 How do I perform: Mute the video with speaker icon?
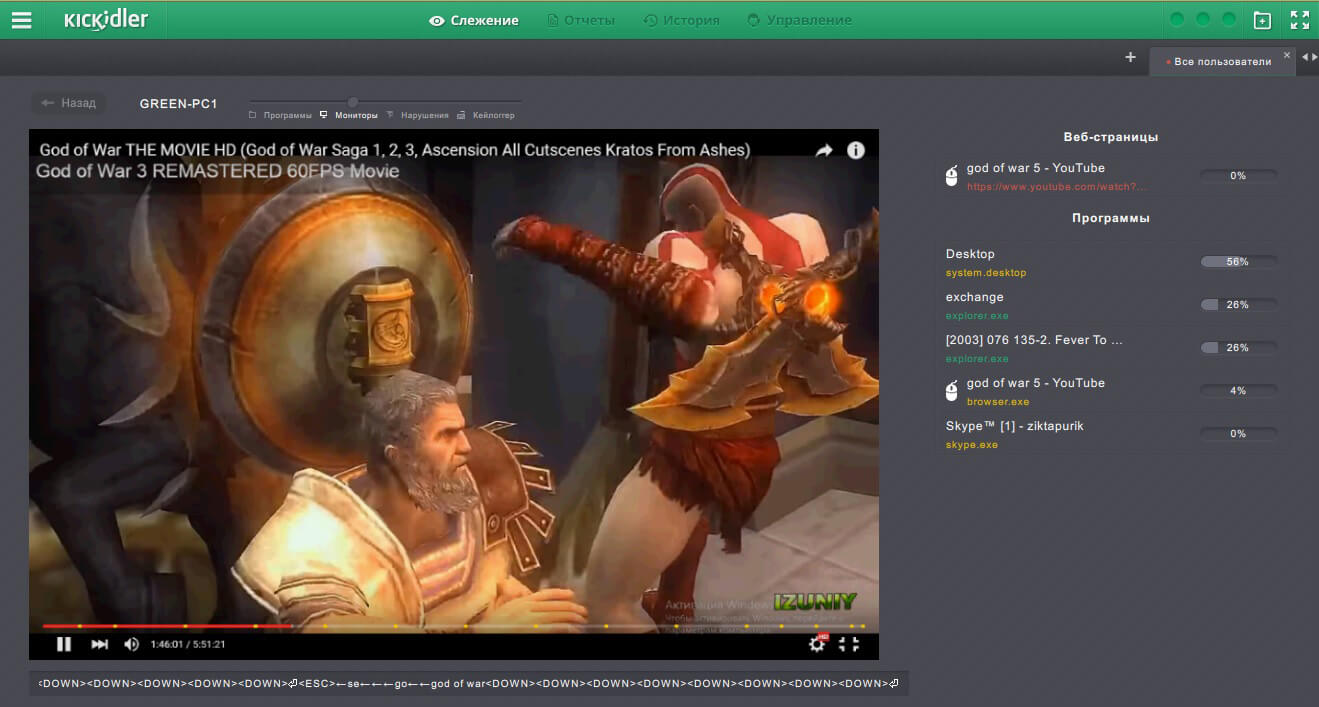tap(131, 644)
